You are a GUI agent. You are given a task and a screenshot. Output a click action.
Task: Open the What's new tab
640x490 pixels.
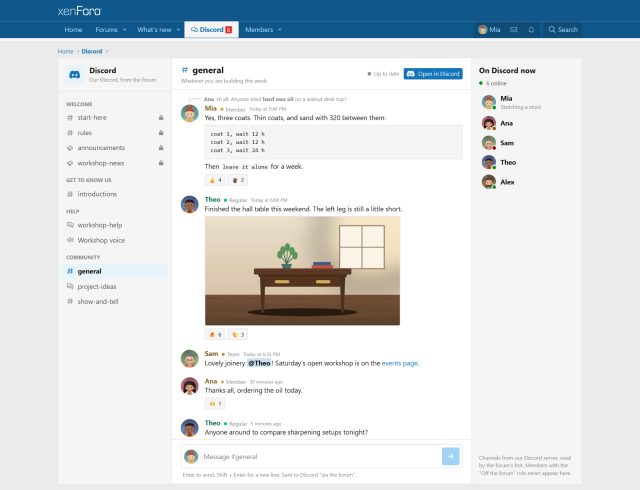coord(154,30)
